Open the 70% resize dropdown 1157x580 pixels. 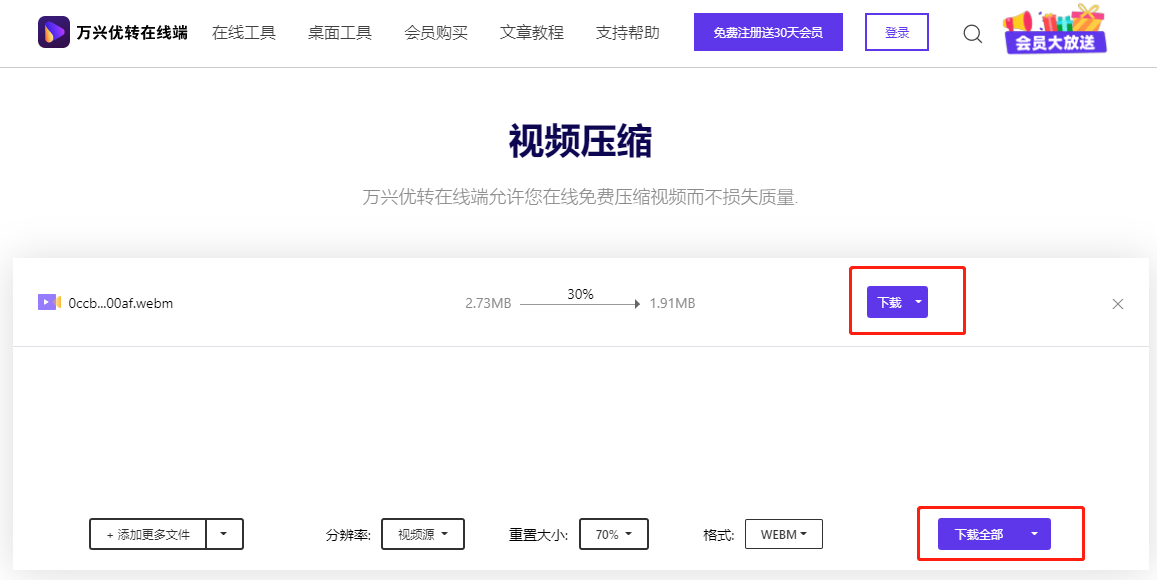point(613,534)
